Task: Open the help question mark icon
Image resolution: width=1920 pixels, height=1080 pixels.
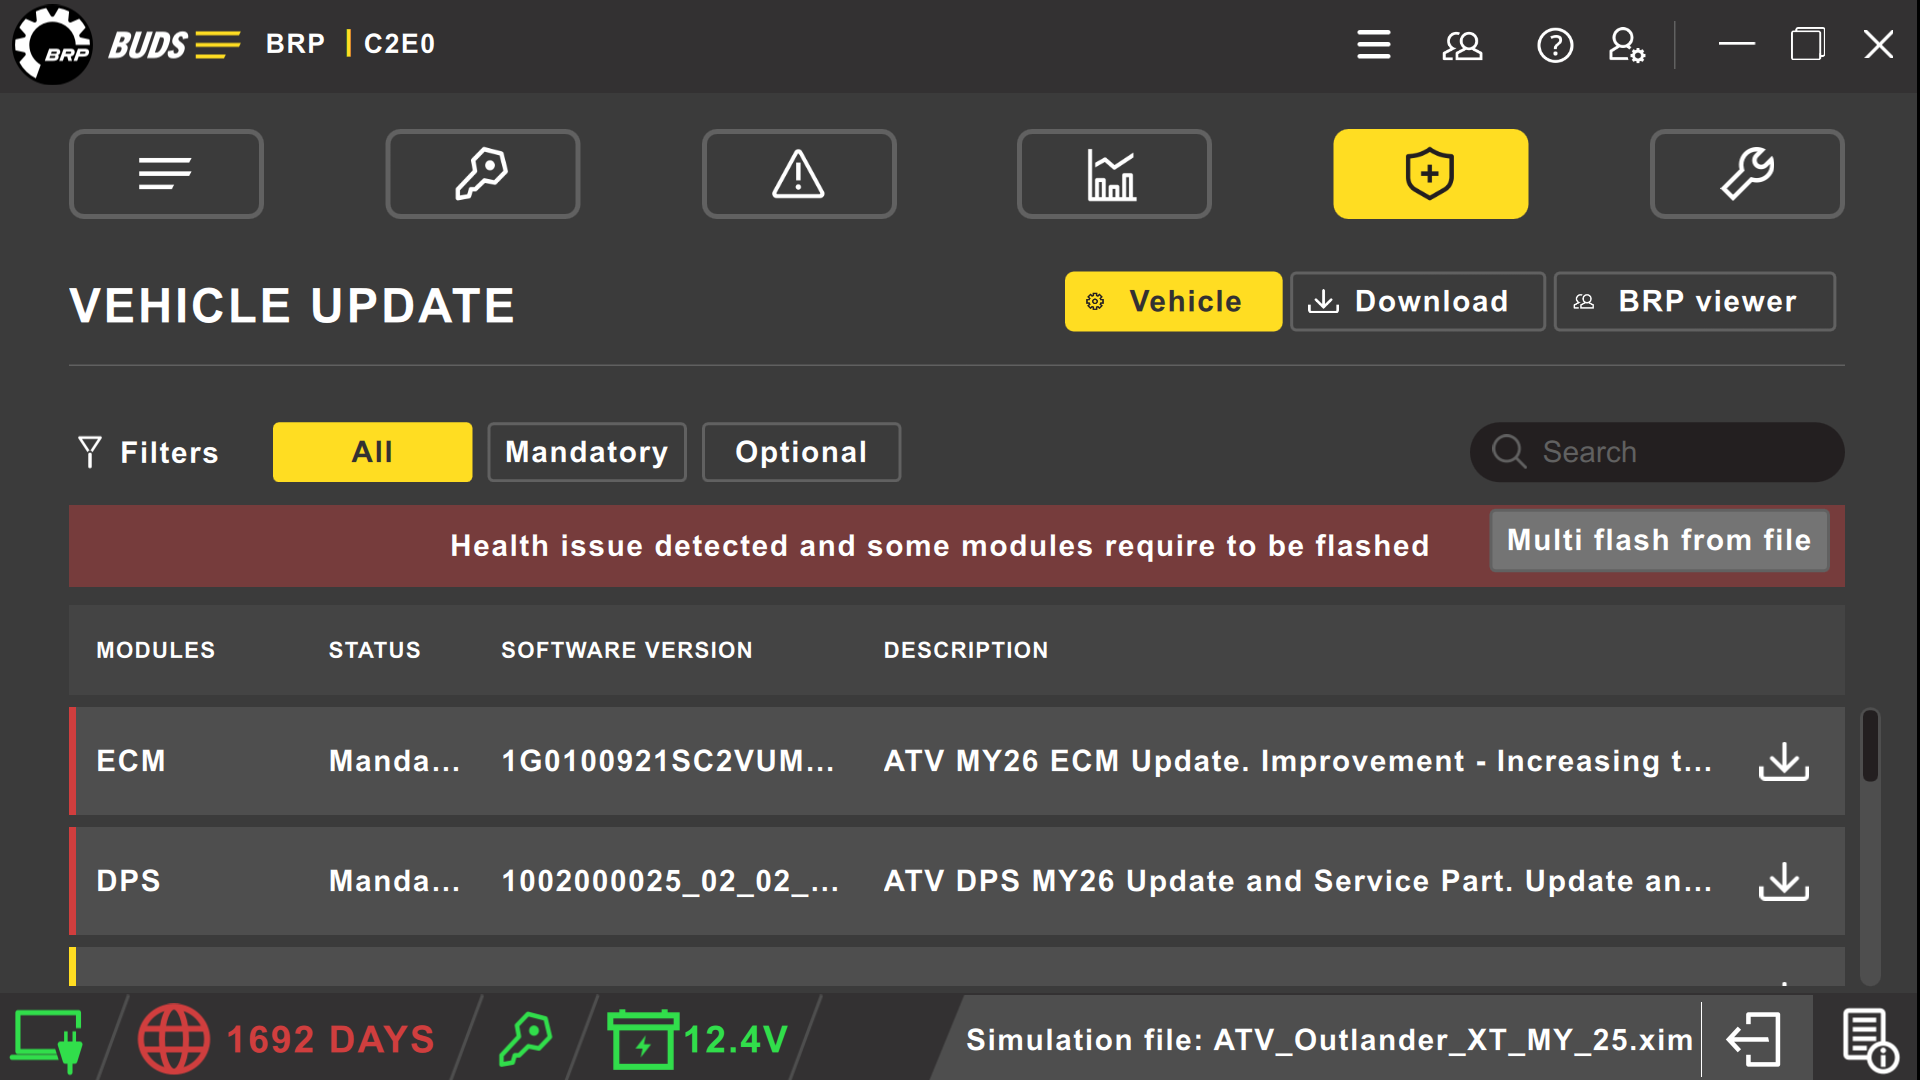Action: 1555,45
